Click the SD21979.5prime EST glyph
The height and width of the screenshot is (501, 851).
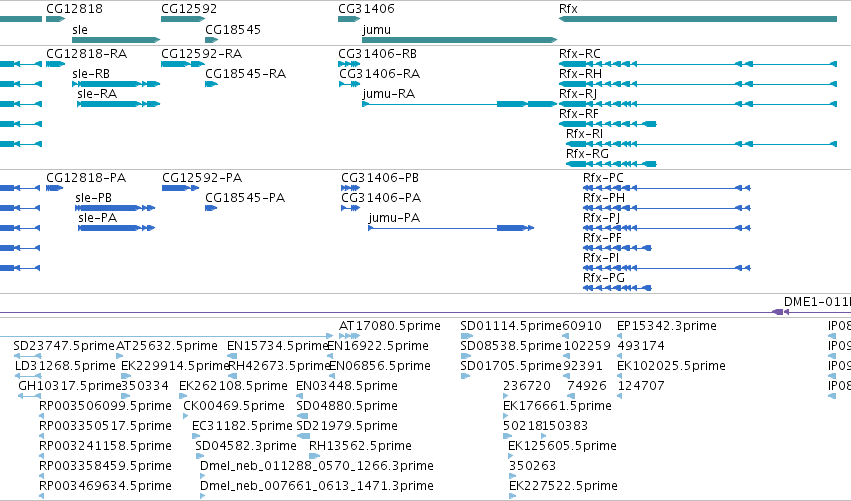[x=303, y=436]
